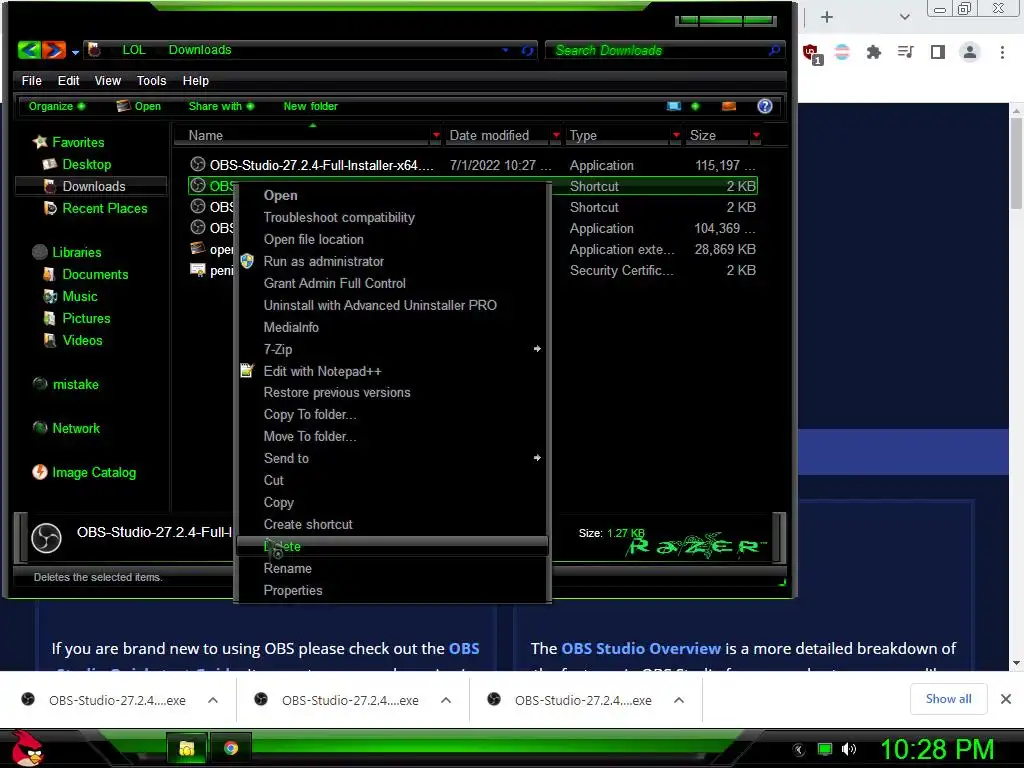1024x768 pixels.
Task: Open the File menu
Action: 31,80
